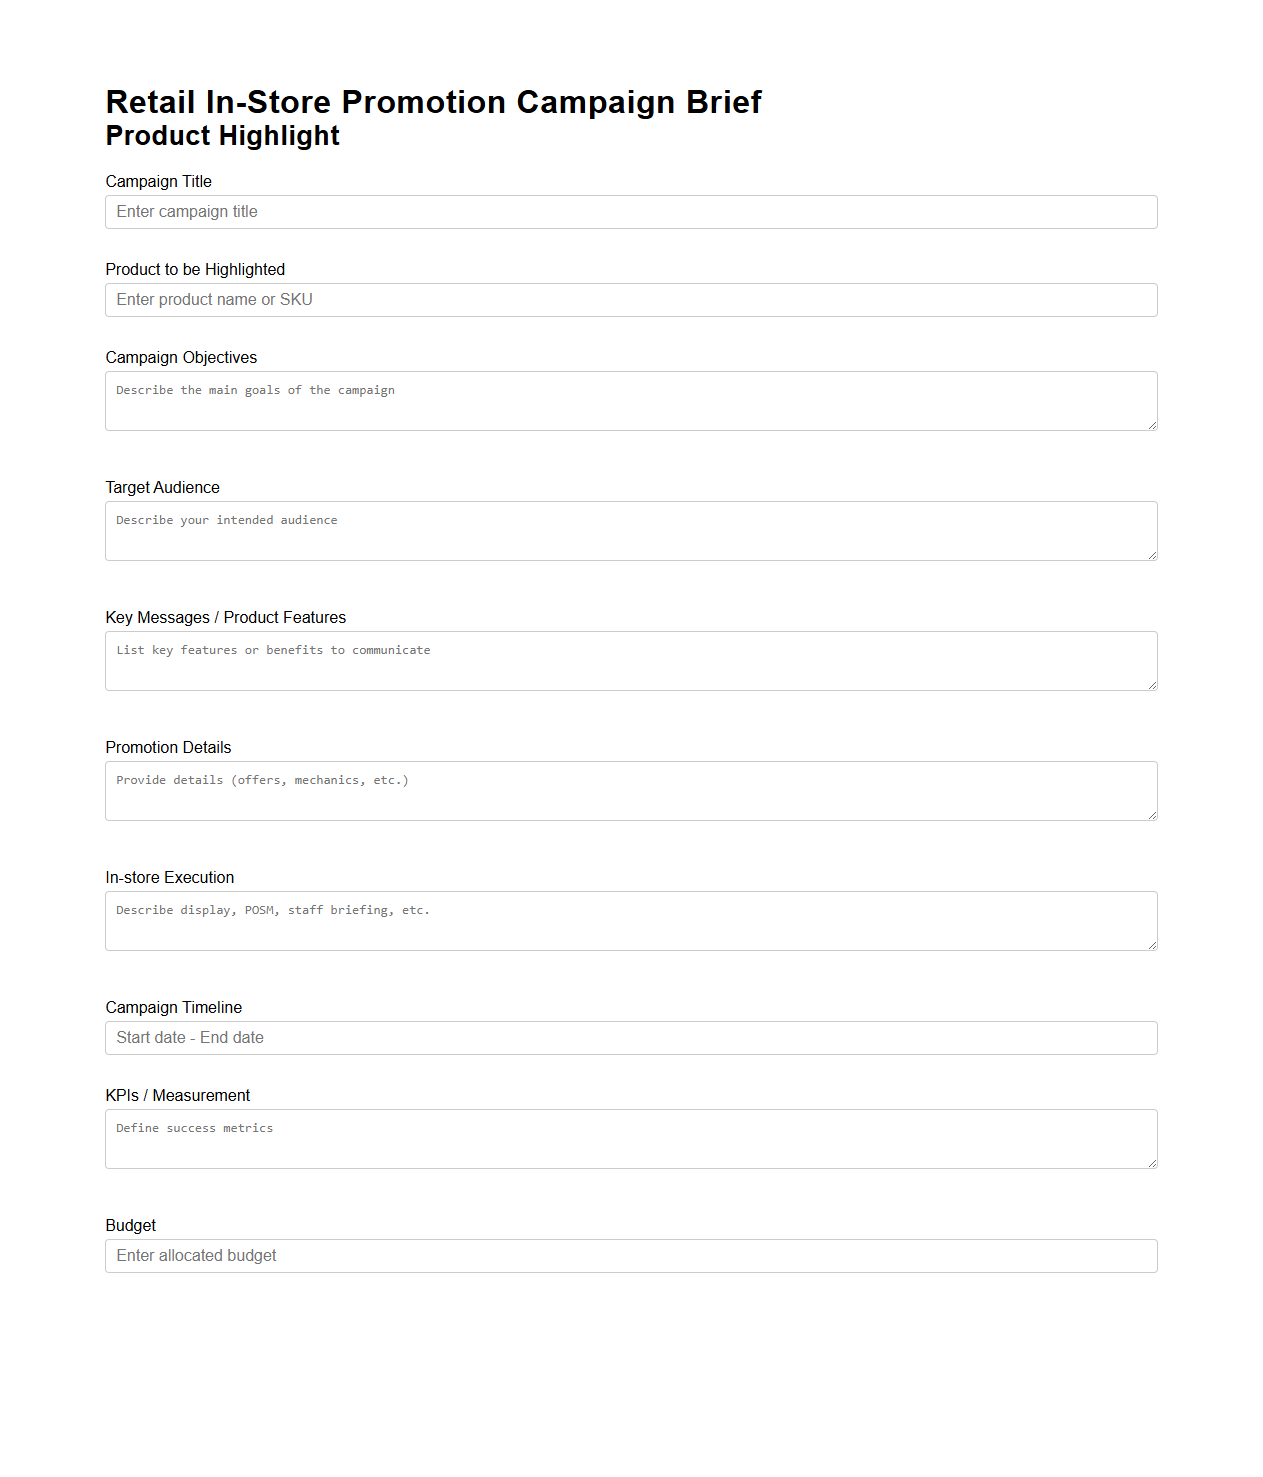Click the Budget label
This screenshot has width=1263, height=1477.
pyautogui.click(x=130, y=1225)
